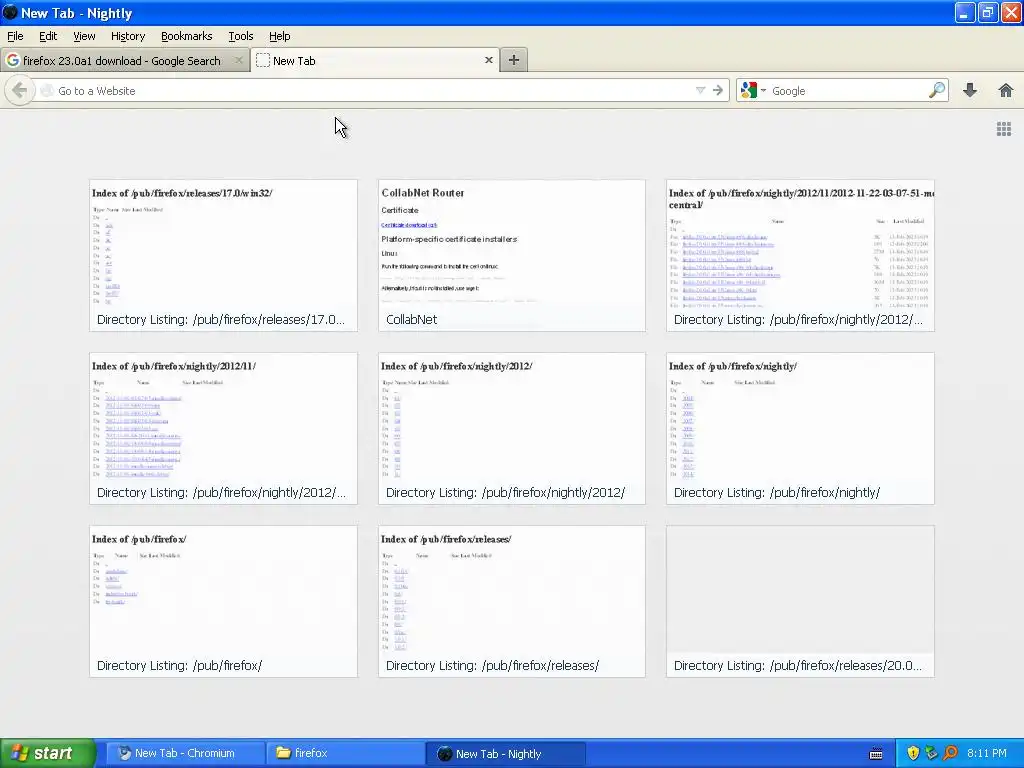This screenshot has height=768, width=1024.
Task: Open blank /pub/firefox/releases/20.0 thumbnail
Action: [800, 601]
